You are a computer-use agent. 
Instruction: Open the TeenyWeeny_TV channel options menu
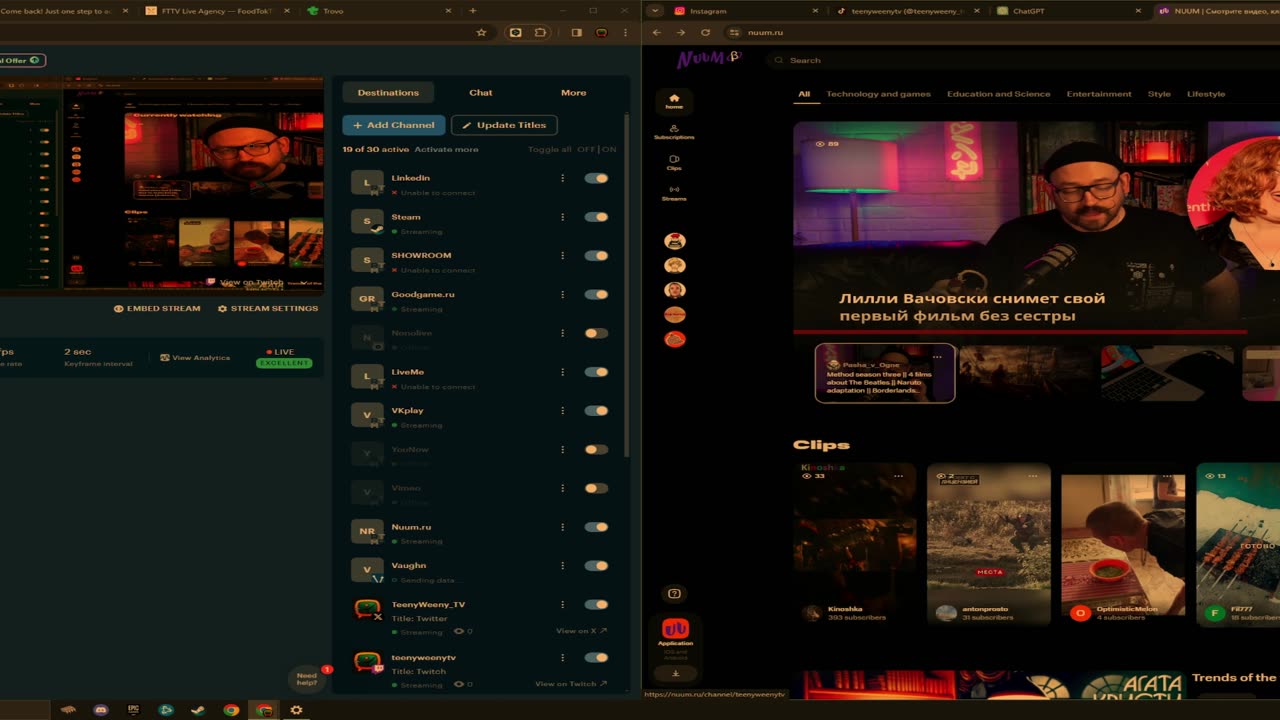[563, 604]
